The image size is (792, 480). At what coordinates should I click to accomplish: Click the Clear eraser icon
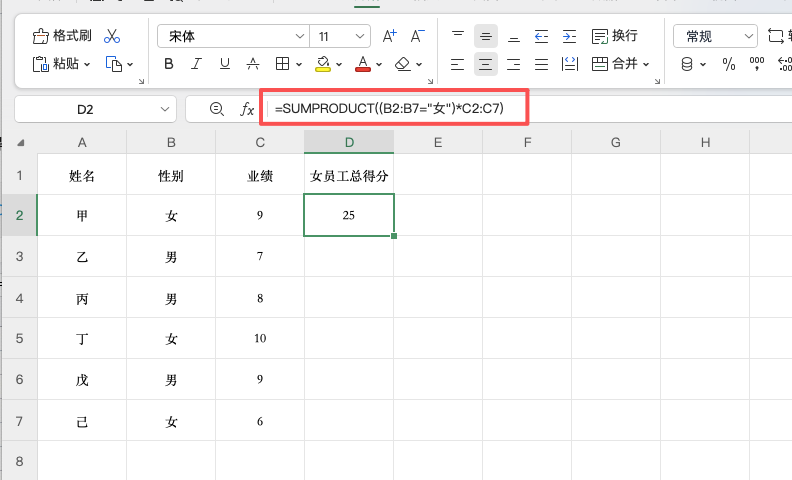coord(403,64)
